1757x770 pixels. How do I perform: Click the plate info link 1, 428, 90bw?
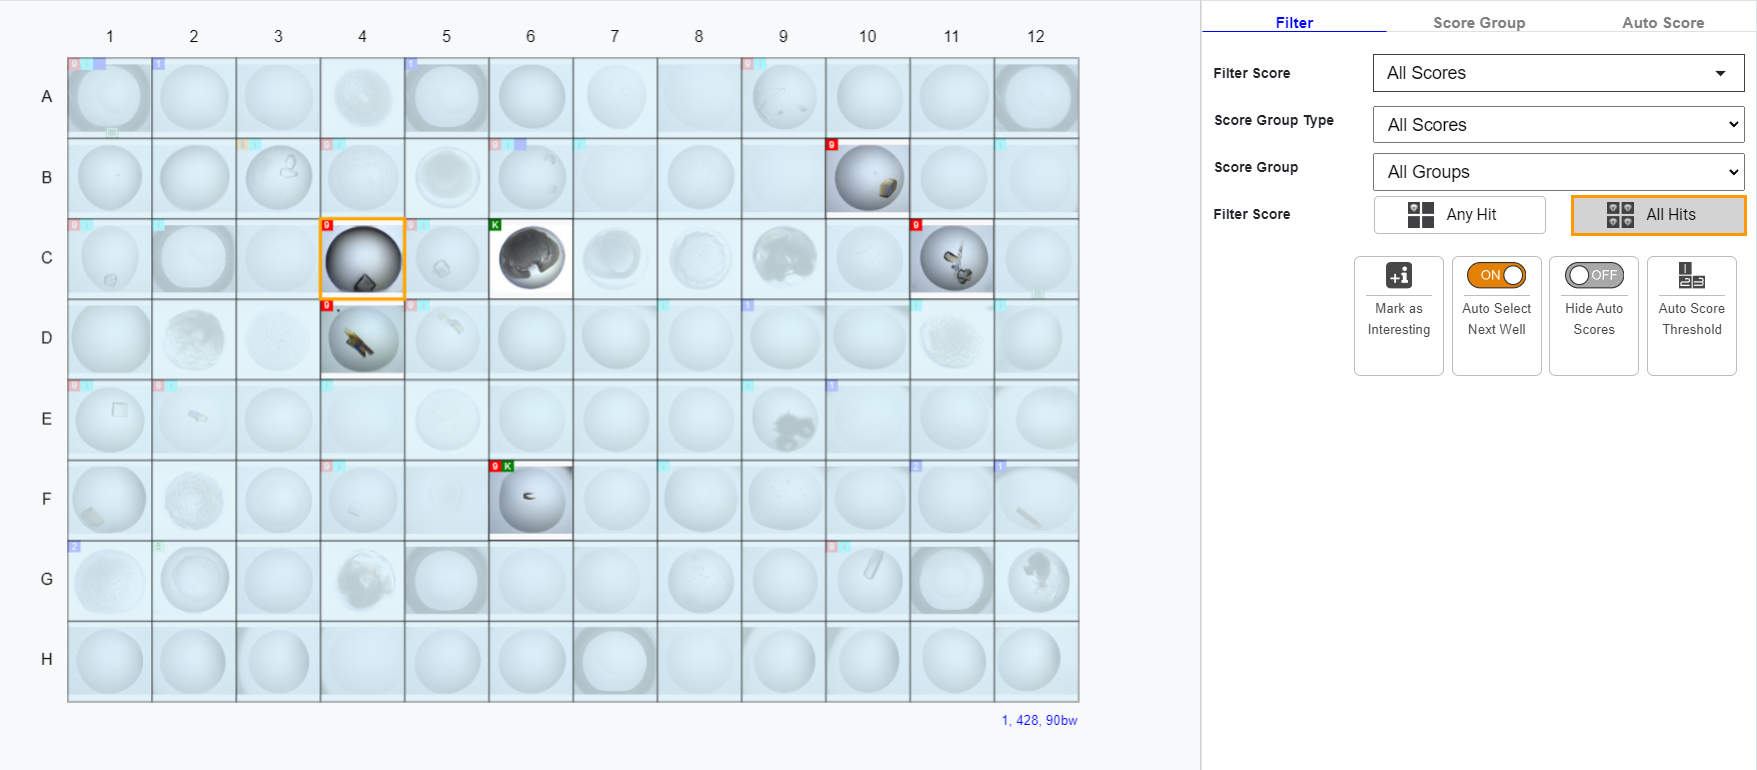pos(1039,720)
